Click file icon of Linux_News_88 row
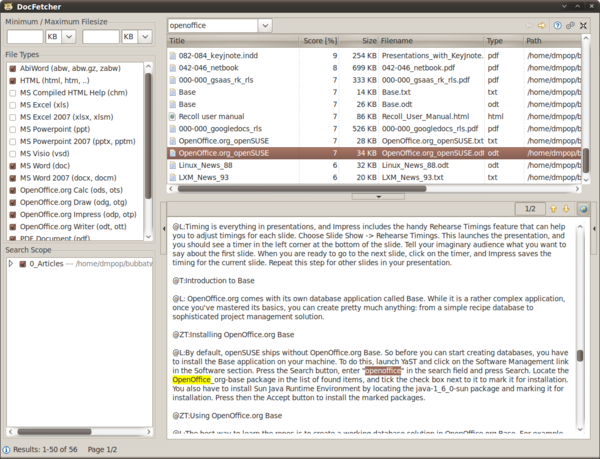600x459 pixels. click(173, 165)
